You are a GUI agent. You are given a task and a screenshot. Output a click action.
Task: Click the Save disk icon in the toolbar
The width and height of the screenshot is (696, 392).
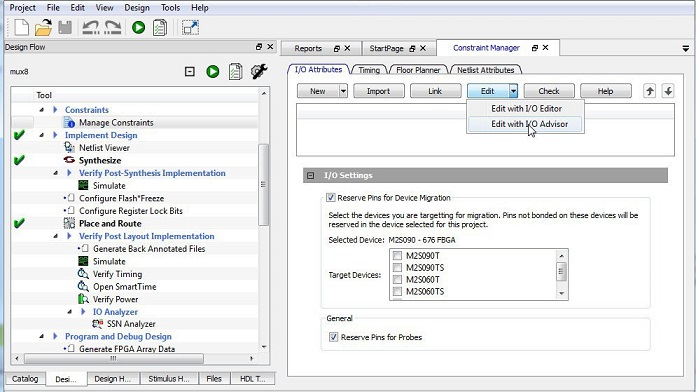click(65, 28)
